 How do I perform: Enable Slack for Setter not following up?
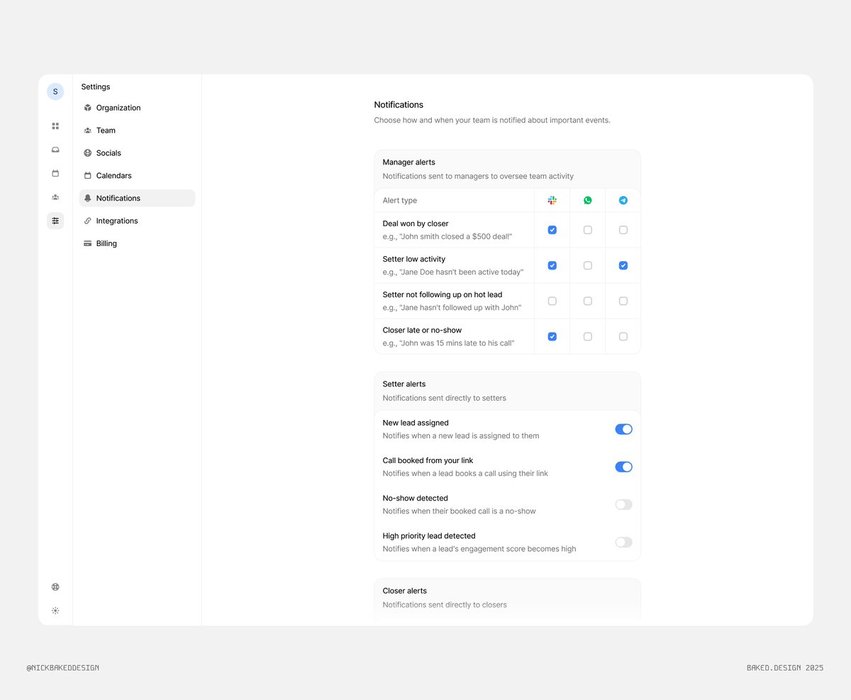(x=552, y=301)
